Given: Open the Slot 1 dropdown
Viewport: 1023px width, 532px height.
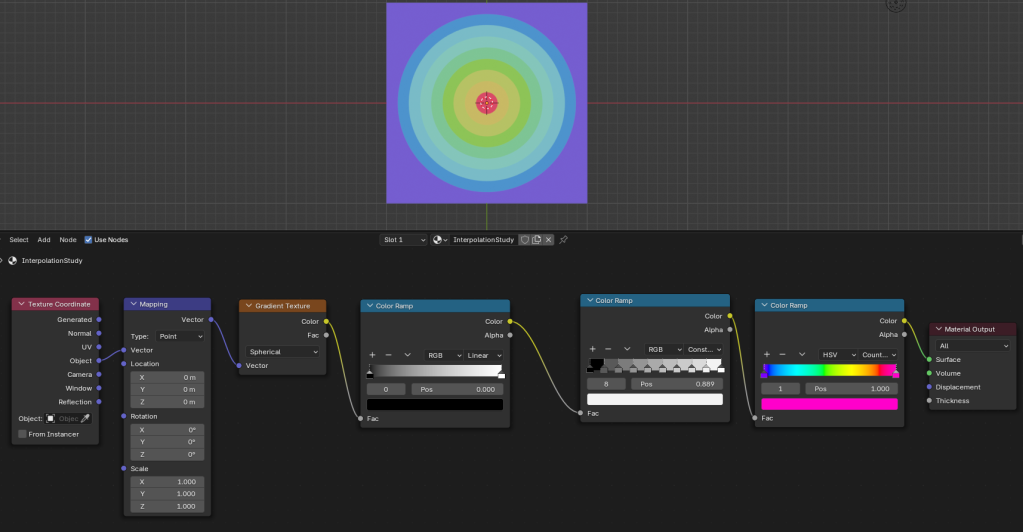Looking at the screenshot, I should point(404,240).
